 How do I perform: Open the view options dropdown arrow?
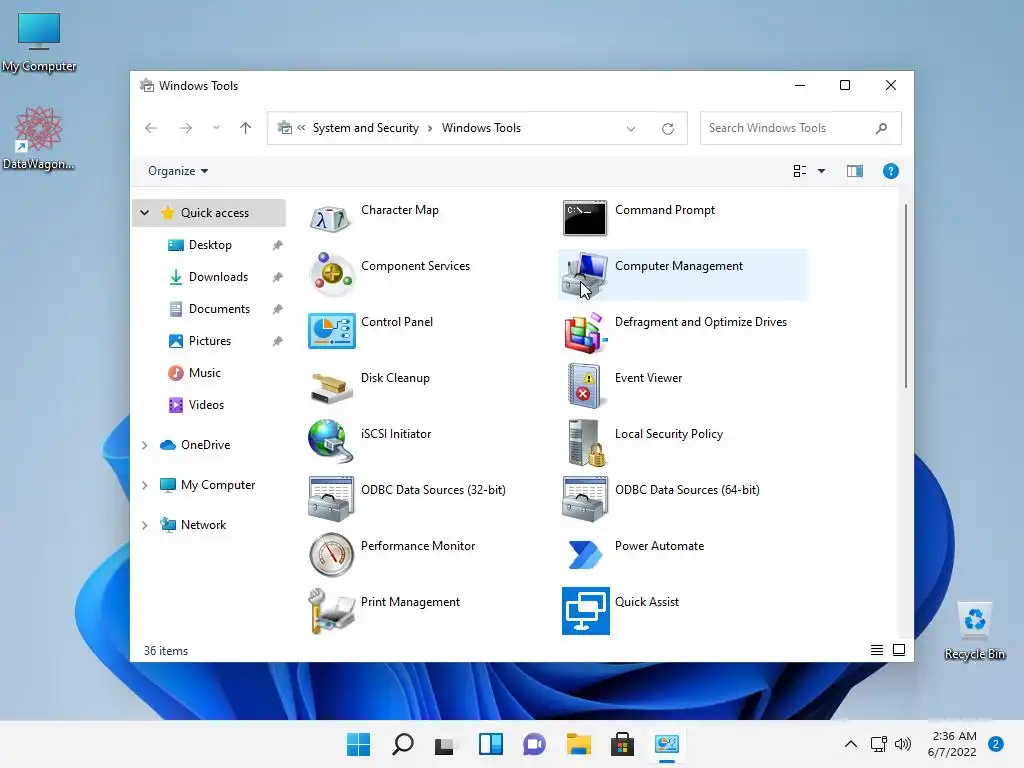(822, 171)
